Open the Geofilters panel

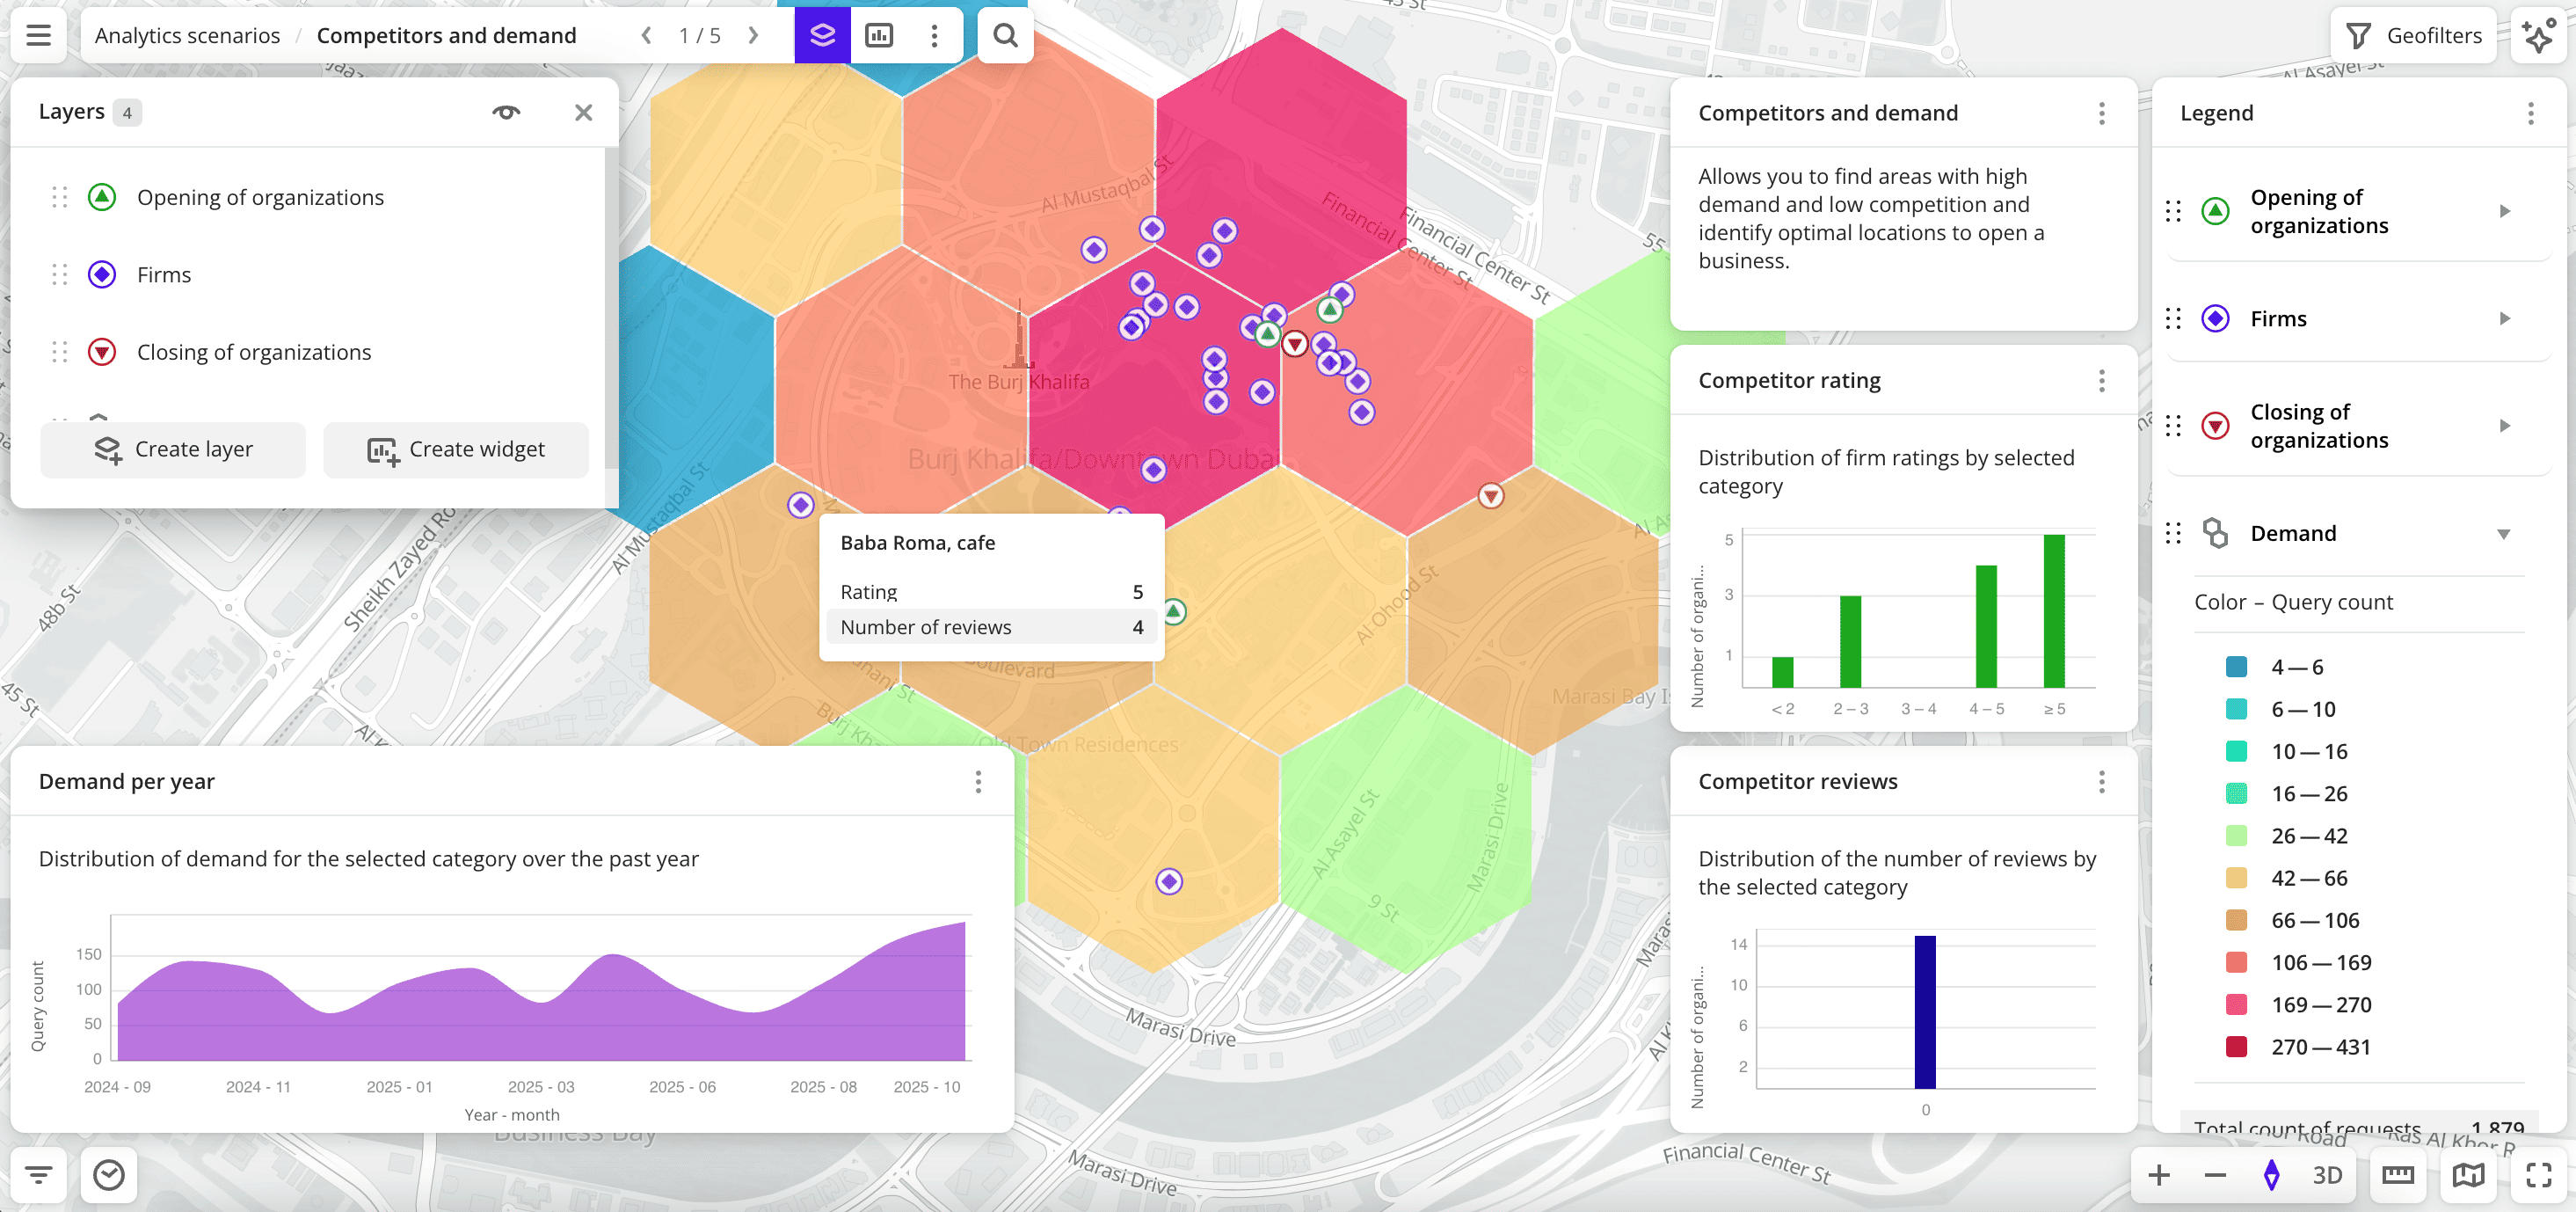(2414, 36)
